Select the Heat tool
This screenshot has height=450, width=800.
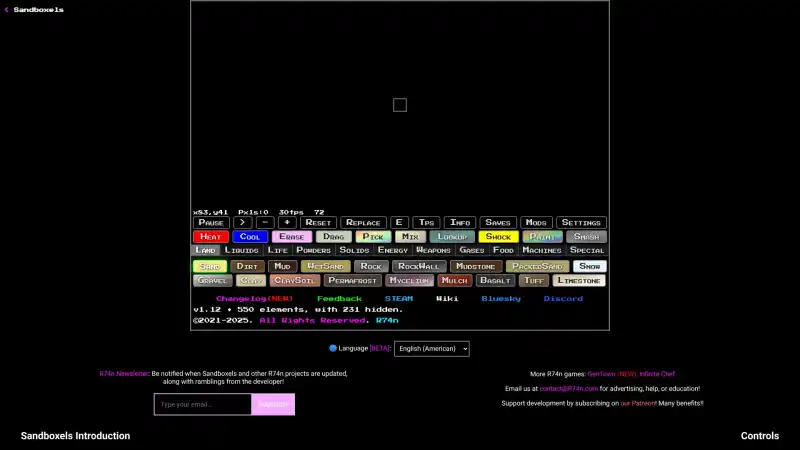click(x=210, y=237)
